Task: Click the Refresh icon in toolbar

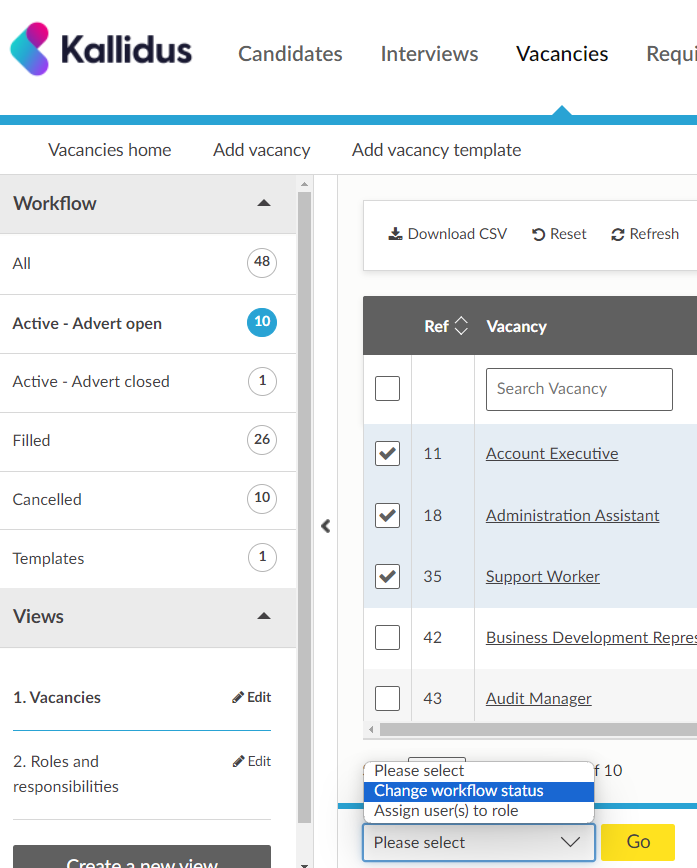Action: 618,234
